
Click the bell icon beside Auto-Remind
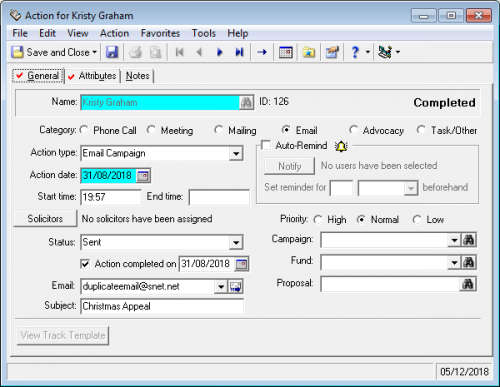[341, 146]
